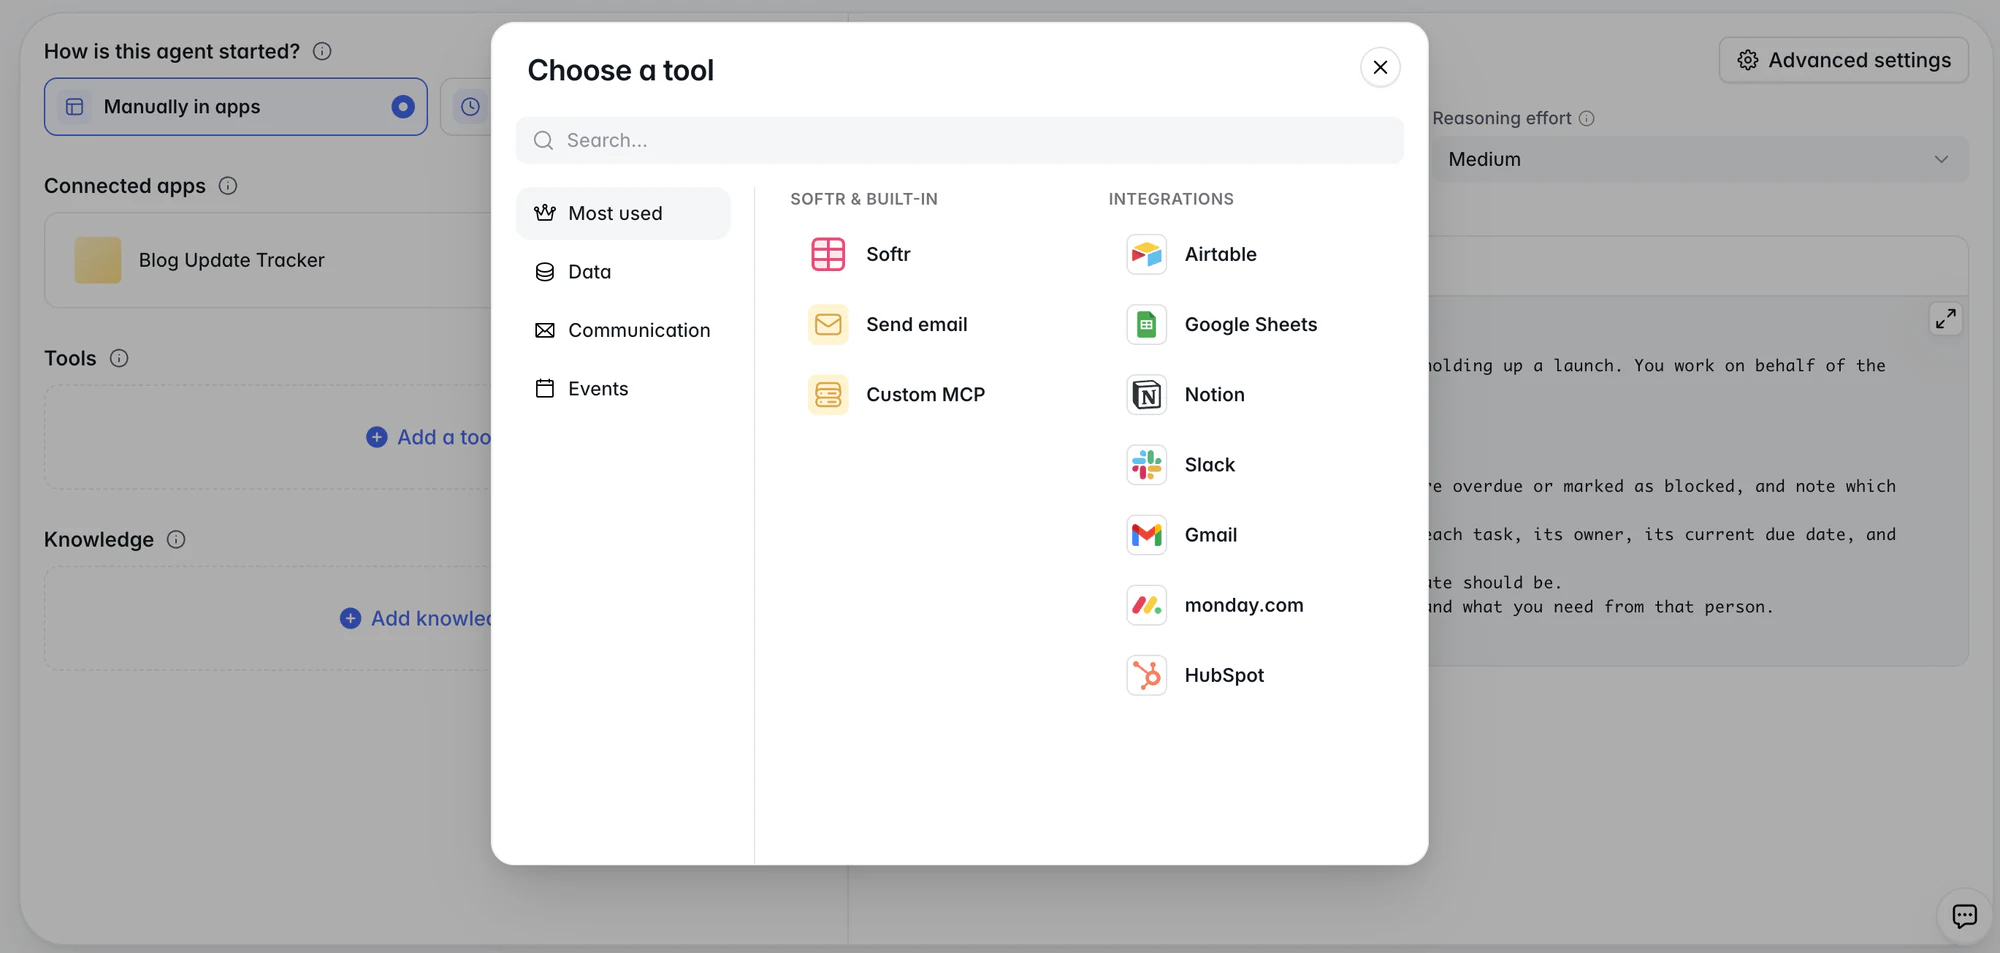Image resolution: width=2000 pixels, height=953 pixels.
Task: Select the Slack integration icon
Action: [x=1146, y=465]
